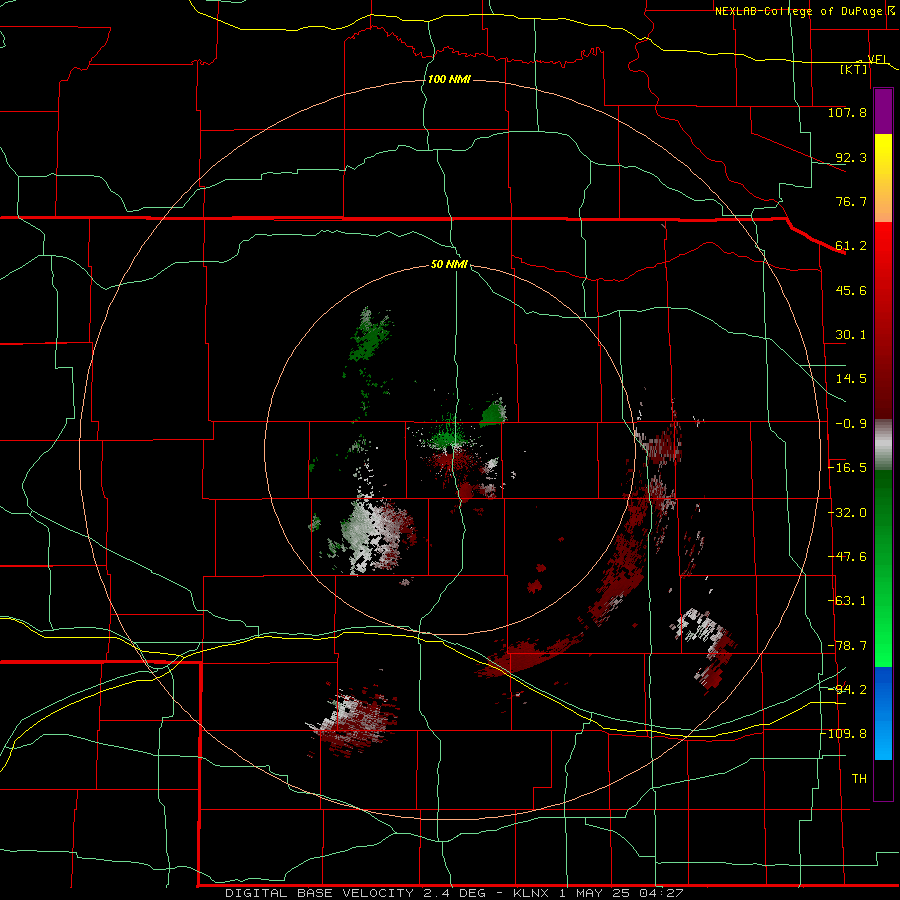Click the NEXLAB-College of DuPage credit text
This screenshot has width=900, height=900.
(x=801, y=11)
